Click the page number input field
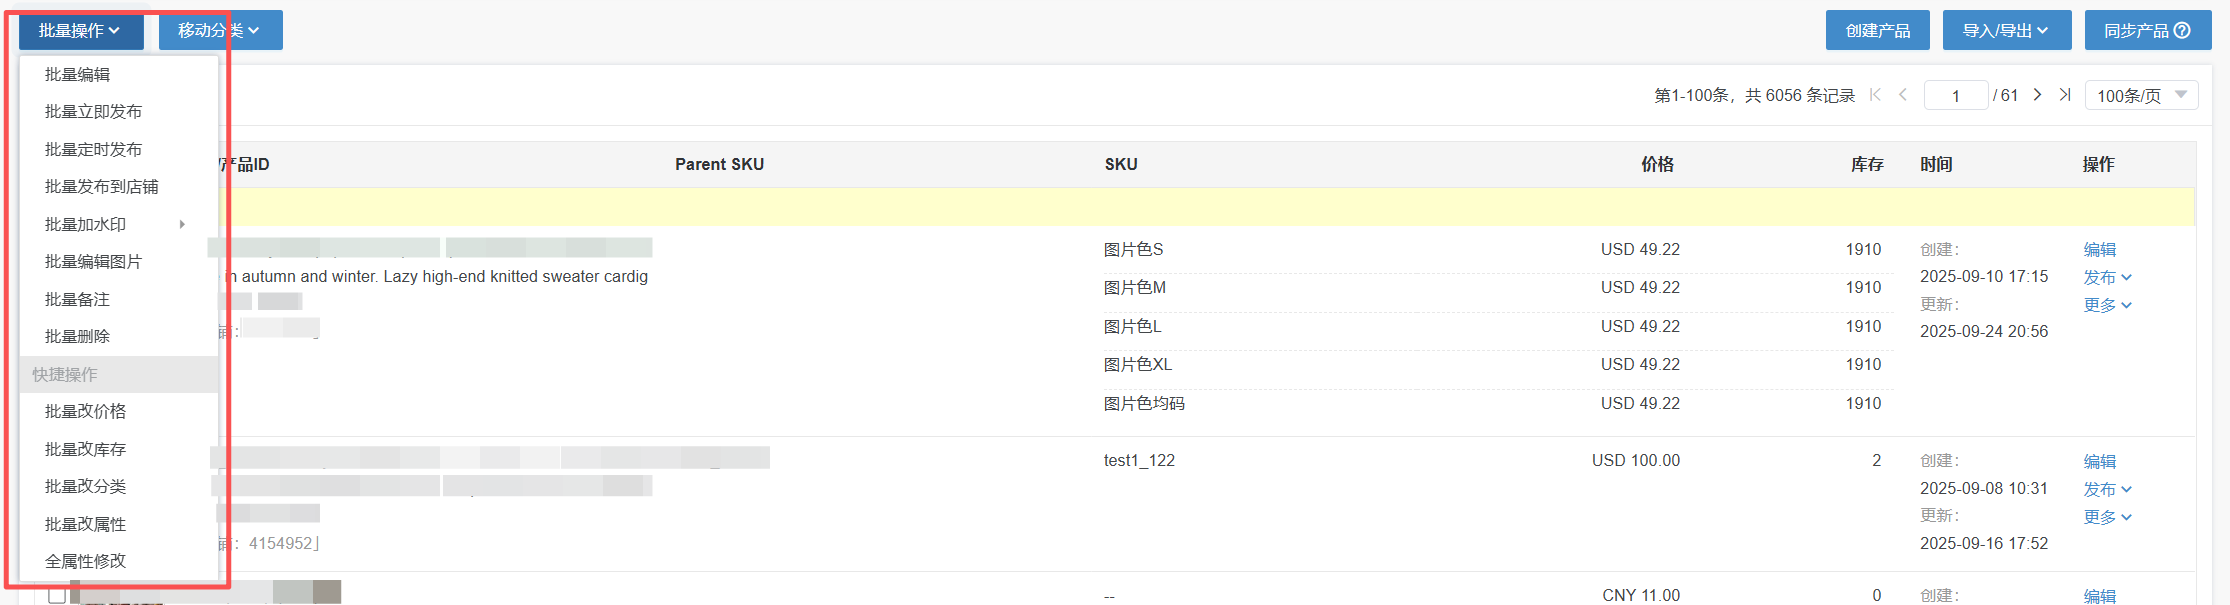Viewport: 2230px width, 605px height. (1955, 96)
